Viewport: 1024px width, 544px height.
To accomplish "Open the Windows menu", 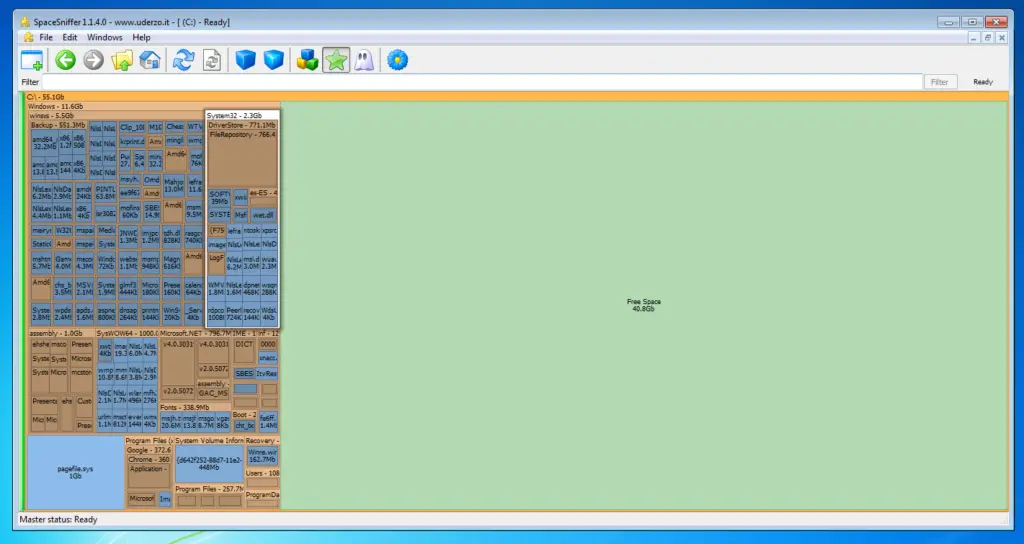I will 104,37.
